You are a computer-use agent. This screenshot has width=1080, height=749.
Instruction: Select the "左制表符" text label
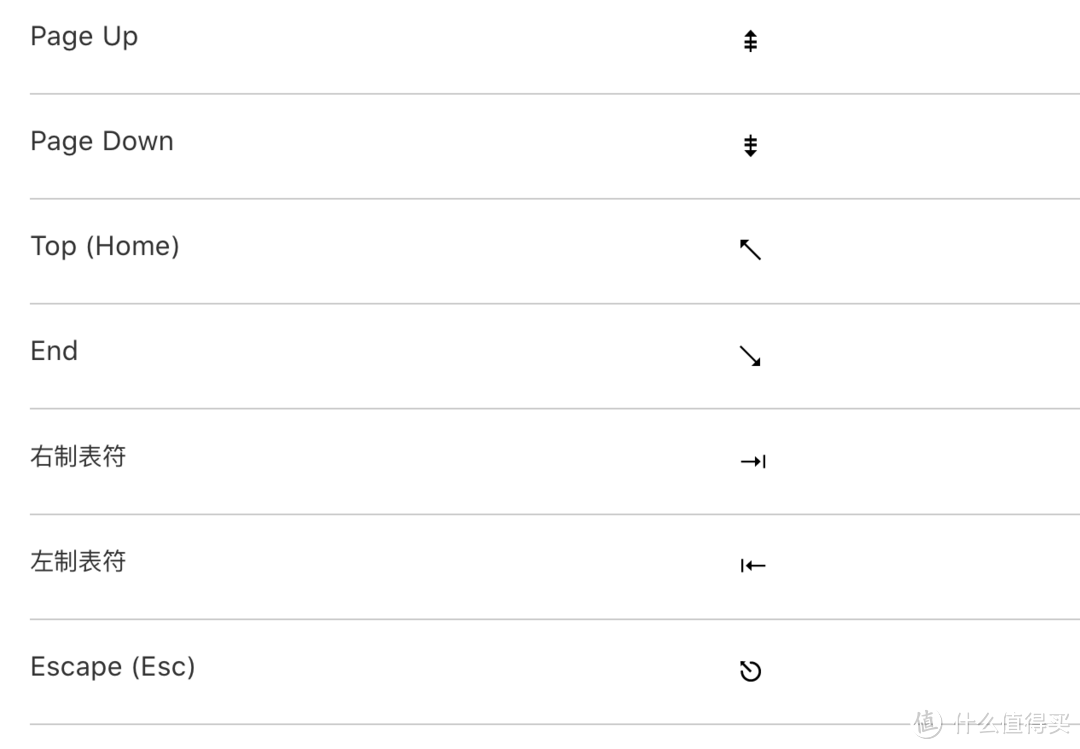(78, 562)
